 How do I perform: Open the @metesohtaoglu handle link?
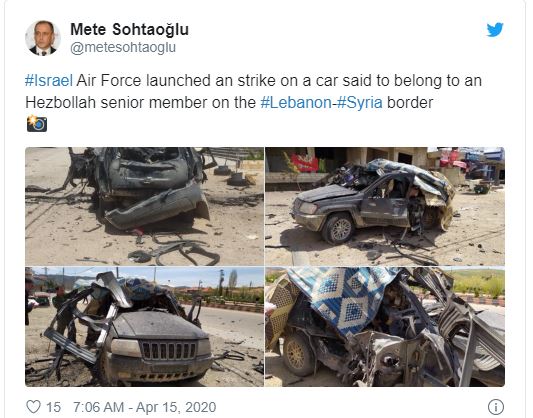123,48
